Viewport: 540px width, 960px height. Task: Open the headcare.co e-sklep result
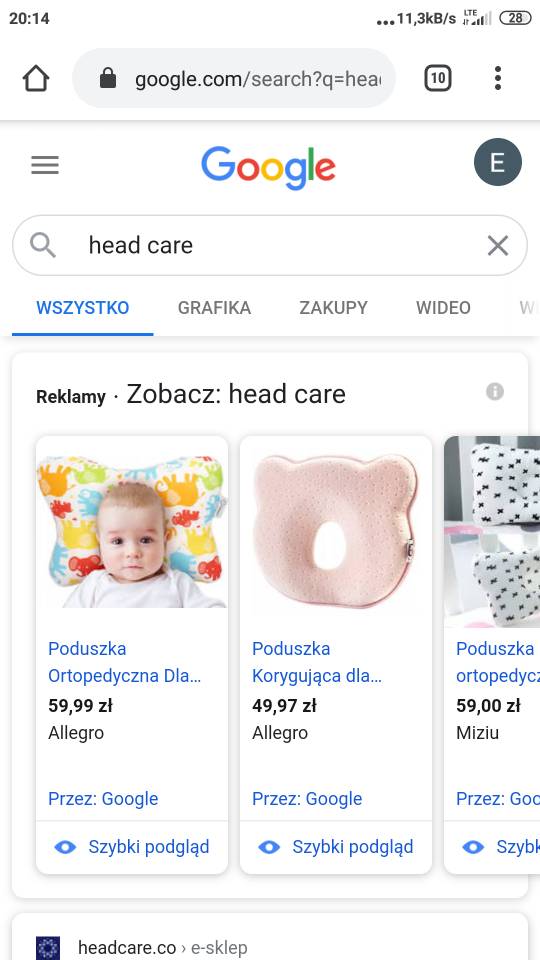tap(162, 948)
